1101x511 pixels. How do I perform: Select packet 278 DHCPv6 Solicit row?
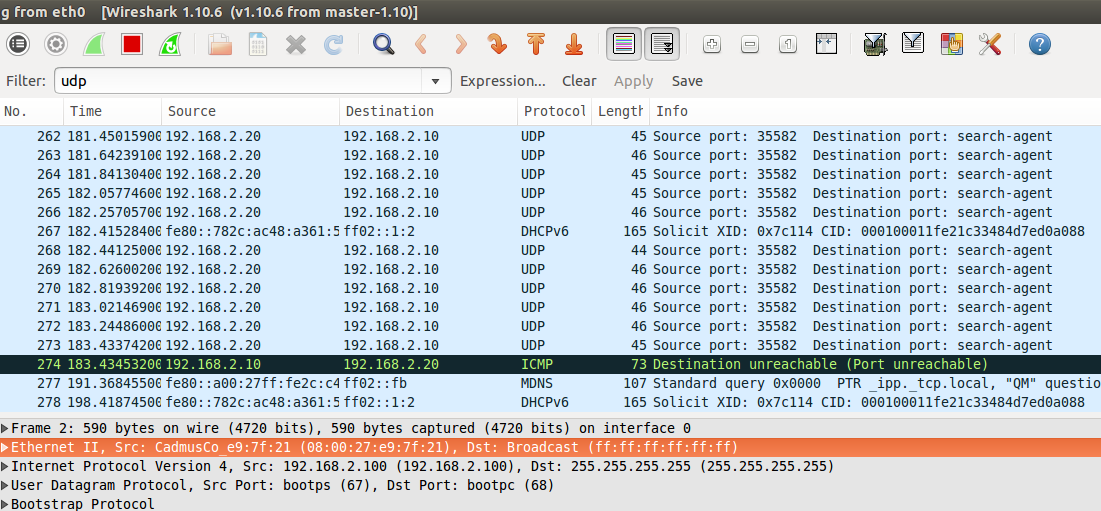pyautogui.click(x=550, y=402)
